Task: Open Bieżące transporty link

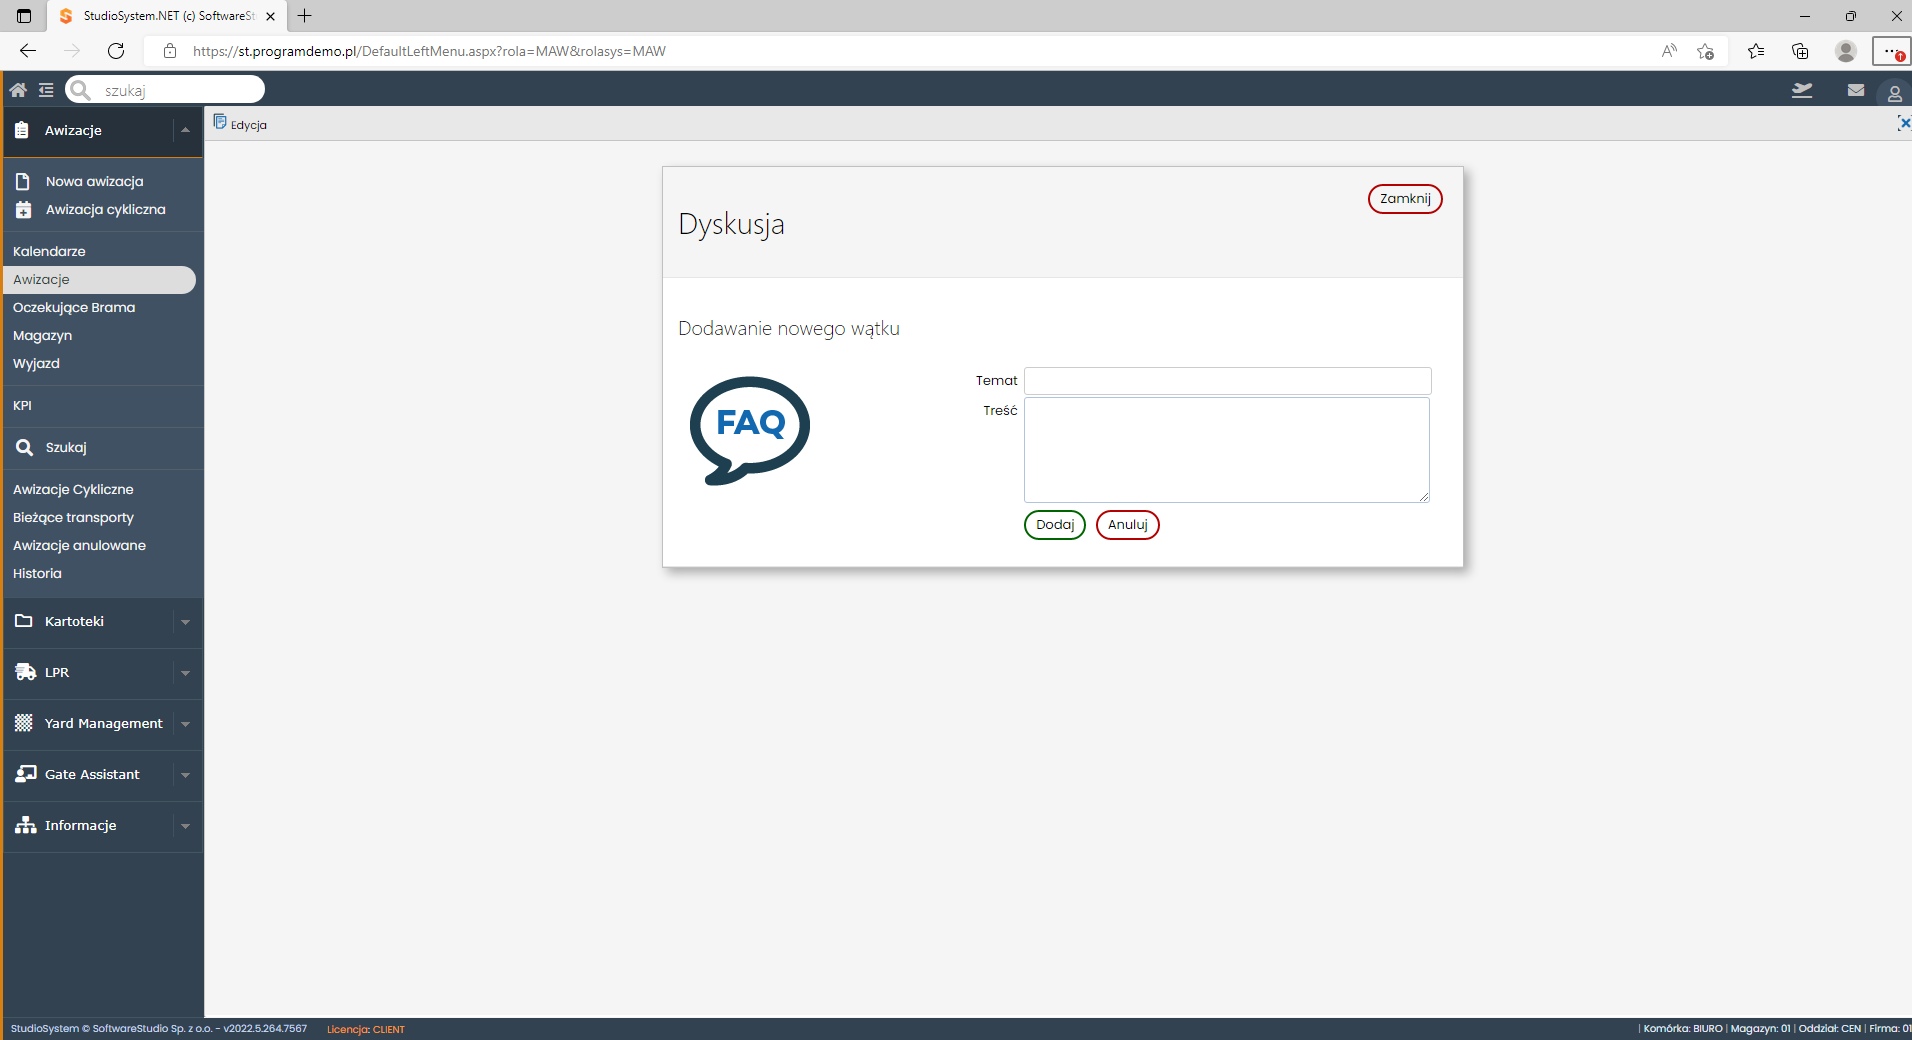Action: [x=73, y=517]
